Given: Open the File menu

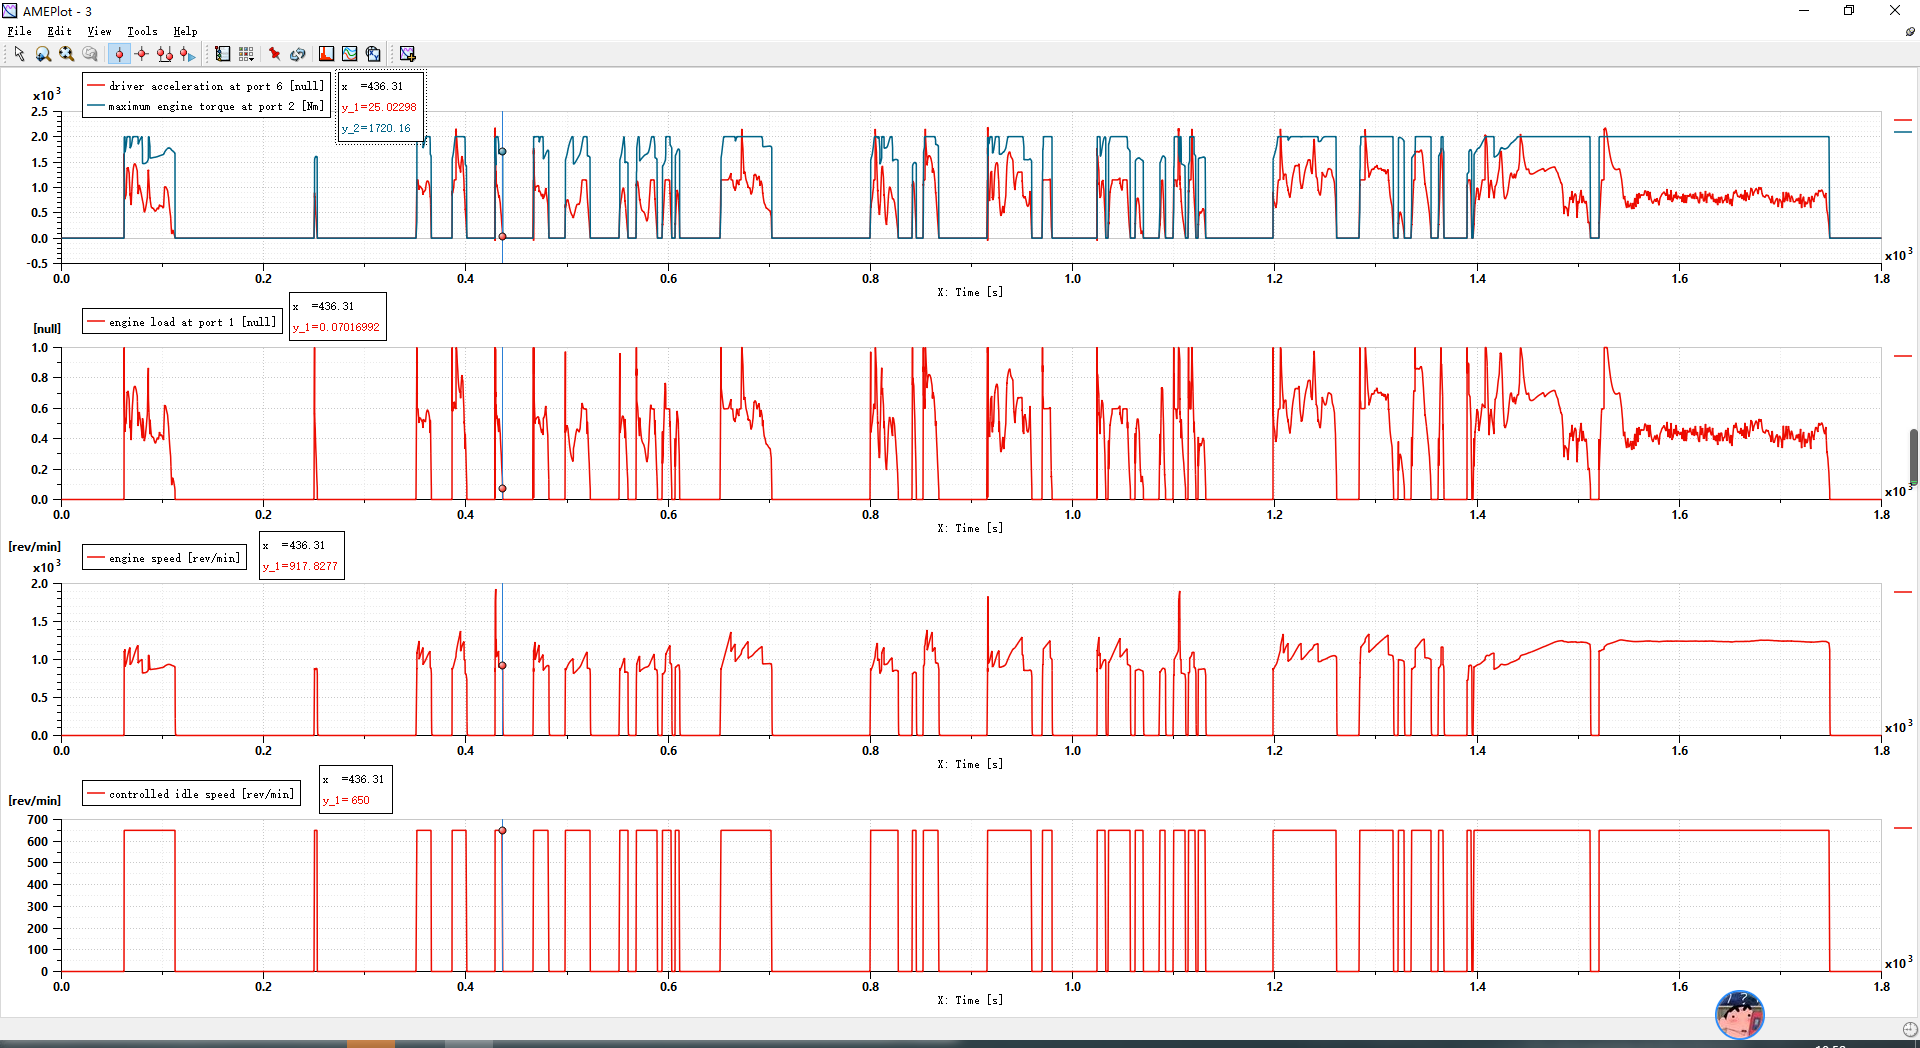Looking at the screenshot, I should (19, 31).
